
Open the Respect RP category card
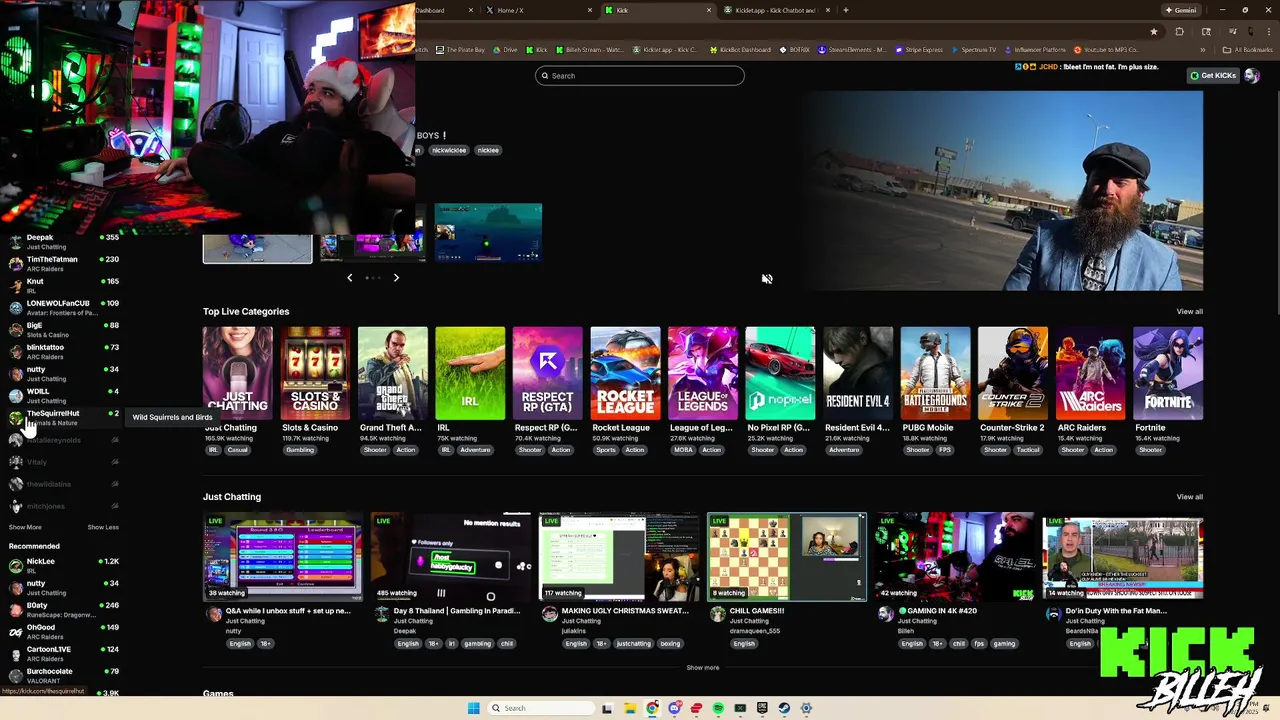(548, 373)
